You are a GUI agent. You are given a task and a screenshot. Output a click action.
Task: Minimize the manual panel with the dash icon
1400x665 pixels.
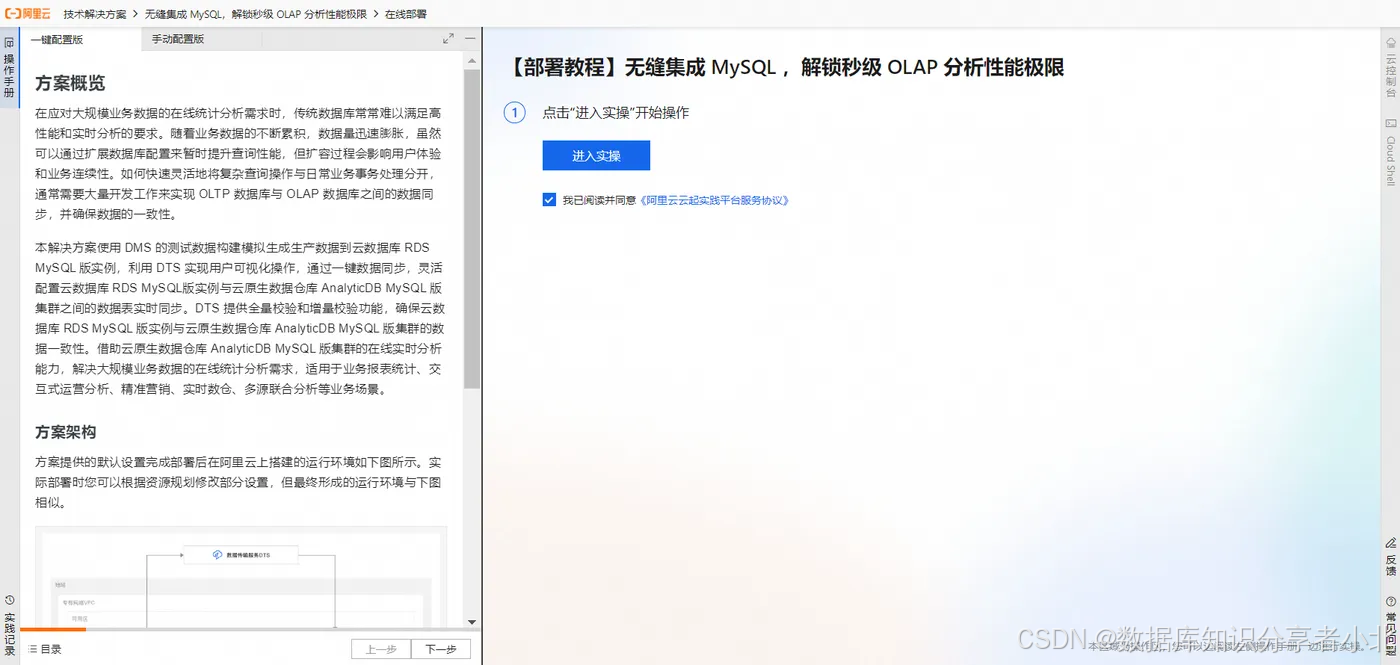tap(470, 39)
